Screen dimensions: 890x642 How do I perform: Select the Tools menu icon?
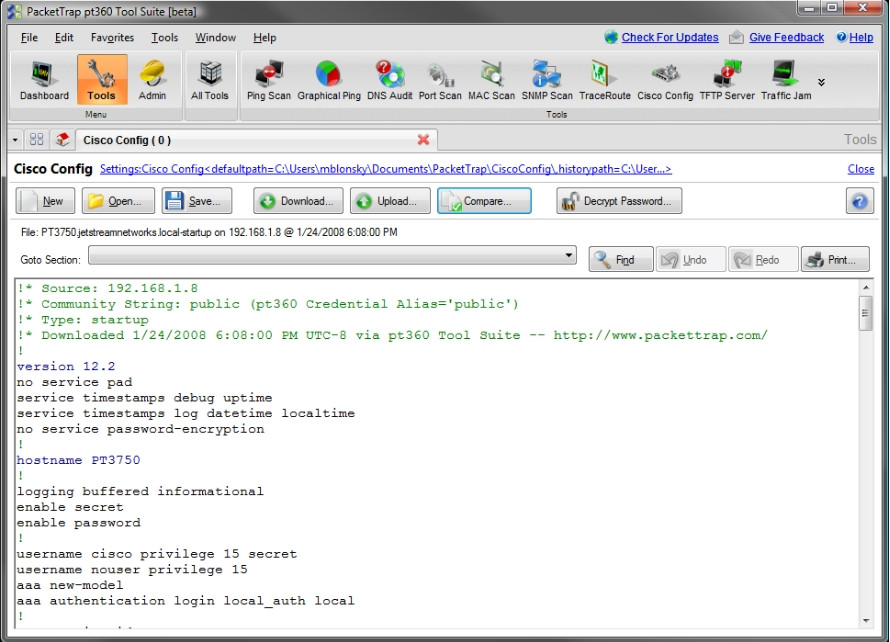click(x=102, y=80)
